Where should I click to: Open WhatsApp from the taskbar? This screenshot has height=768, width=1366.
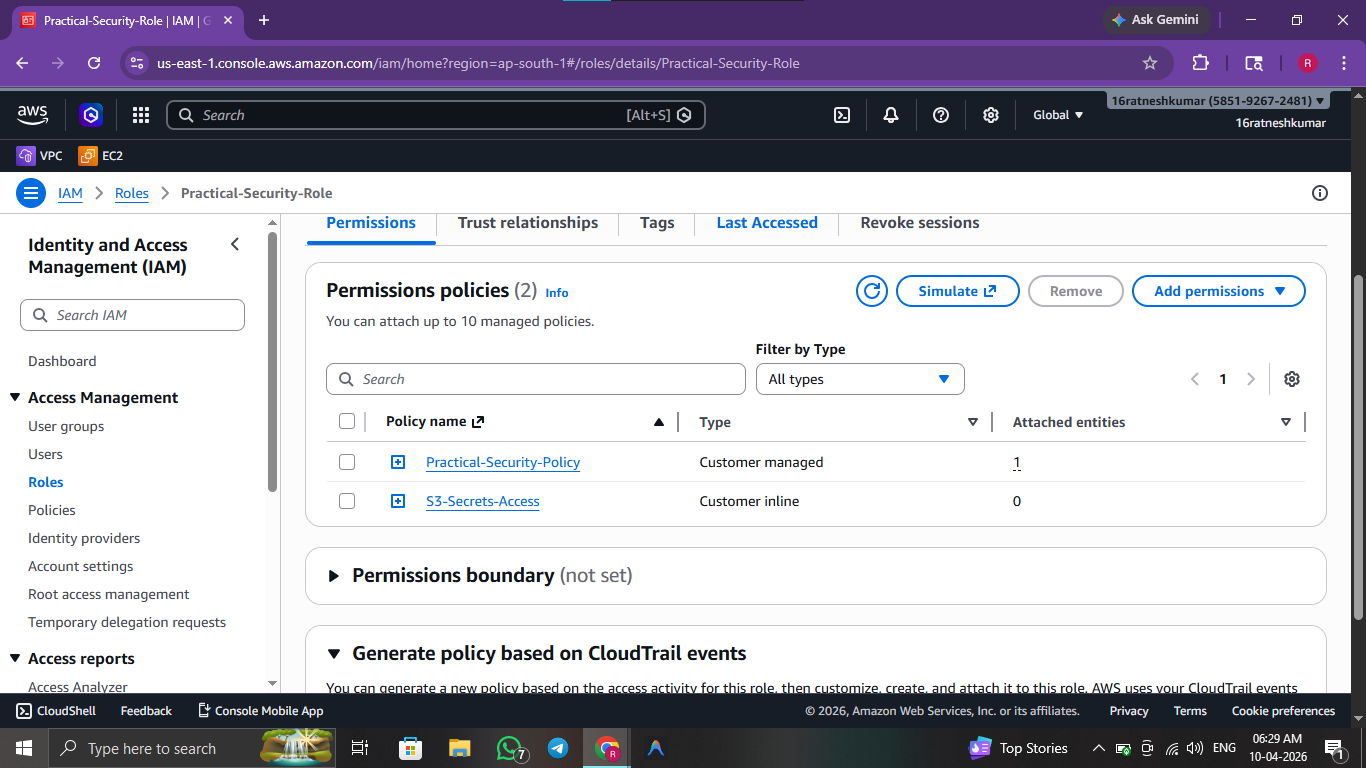[x=510, y=748]
